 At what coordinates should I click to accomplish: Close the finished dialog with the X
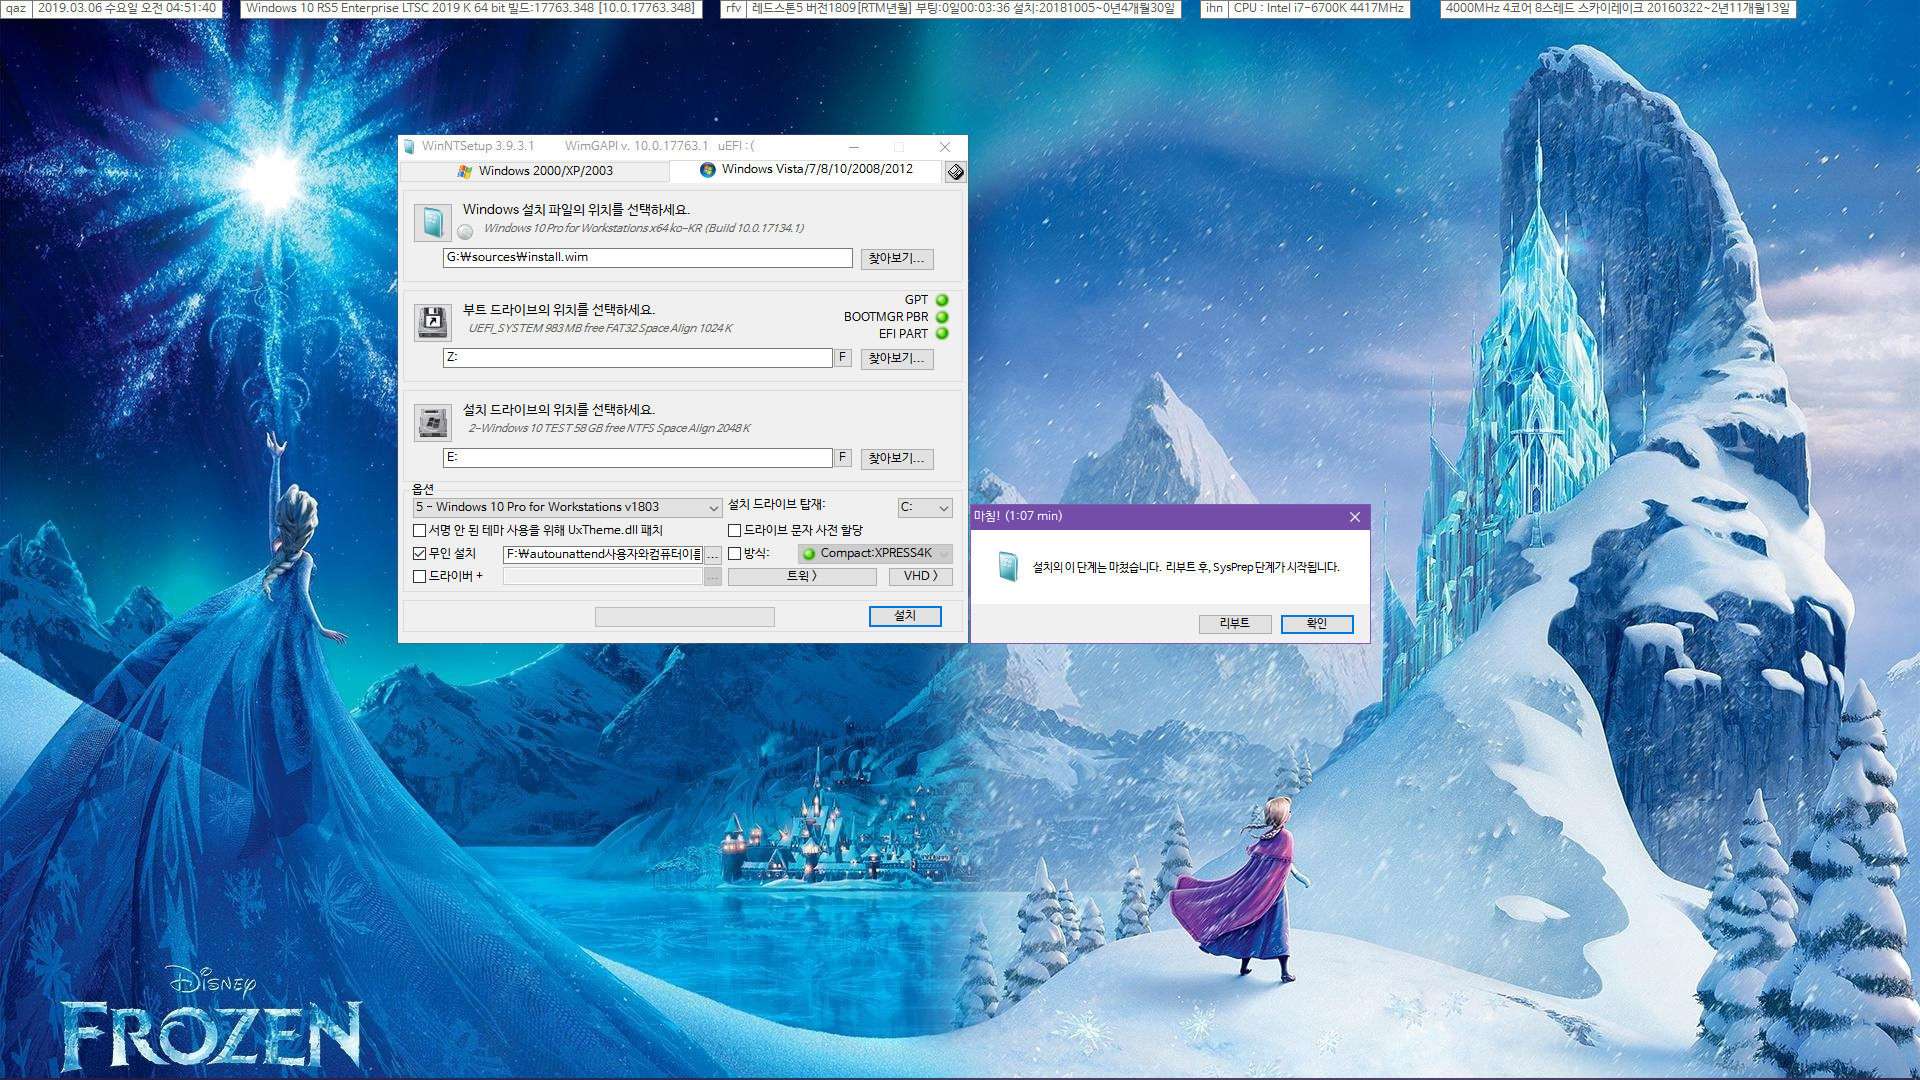pos(1355,517)
